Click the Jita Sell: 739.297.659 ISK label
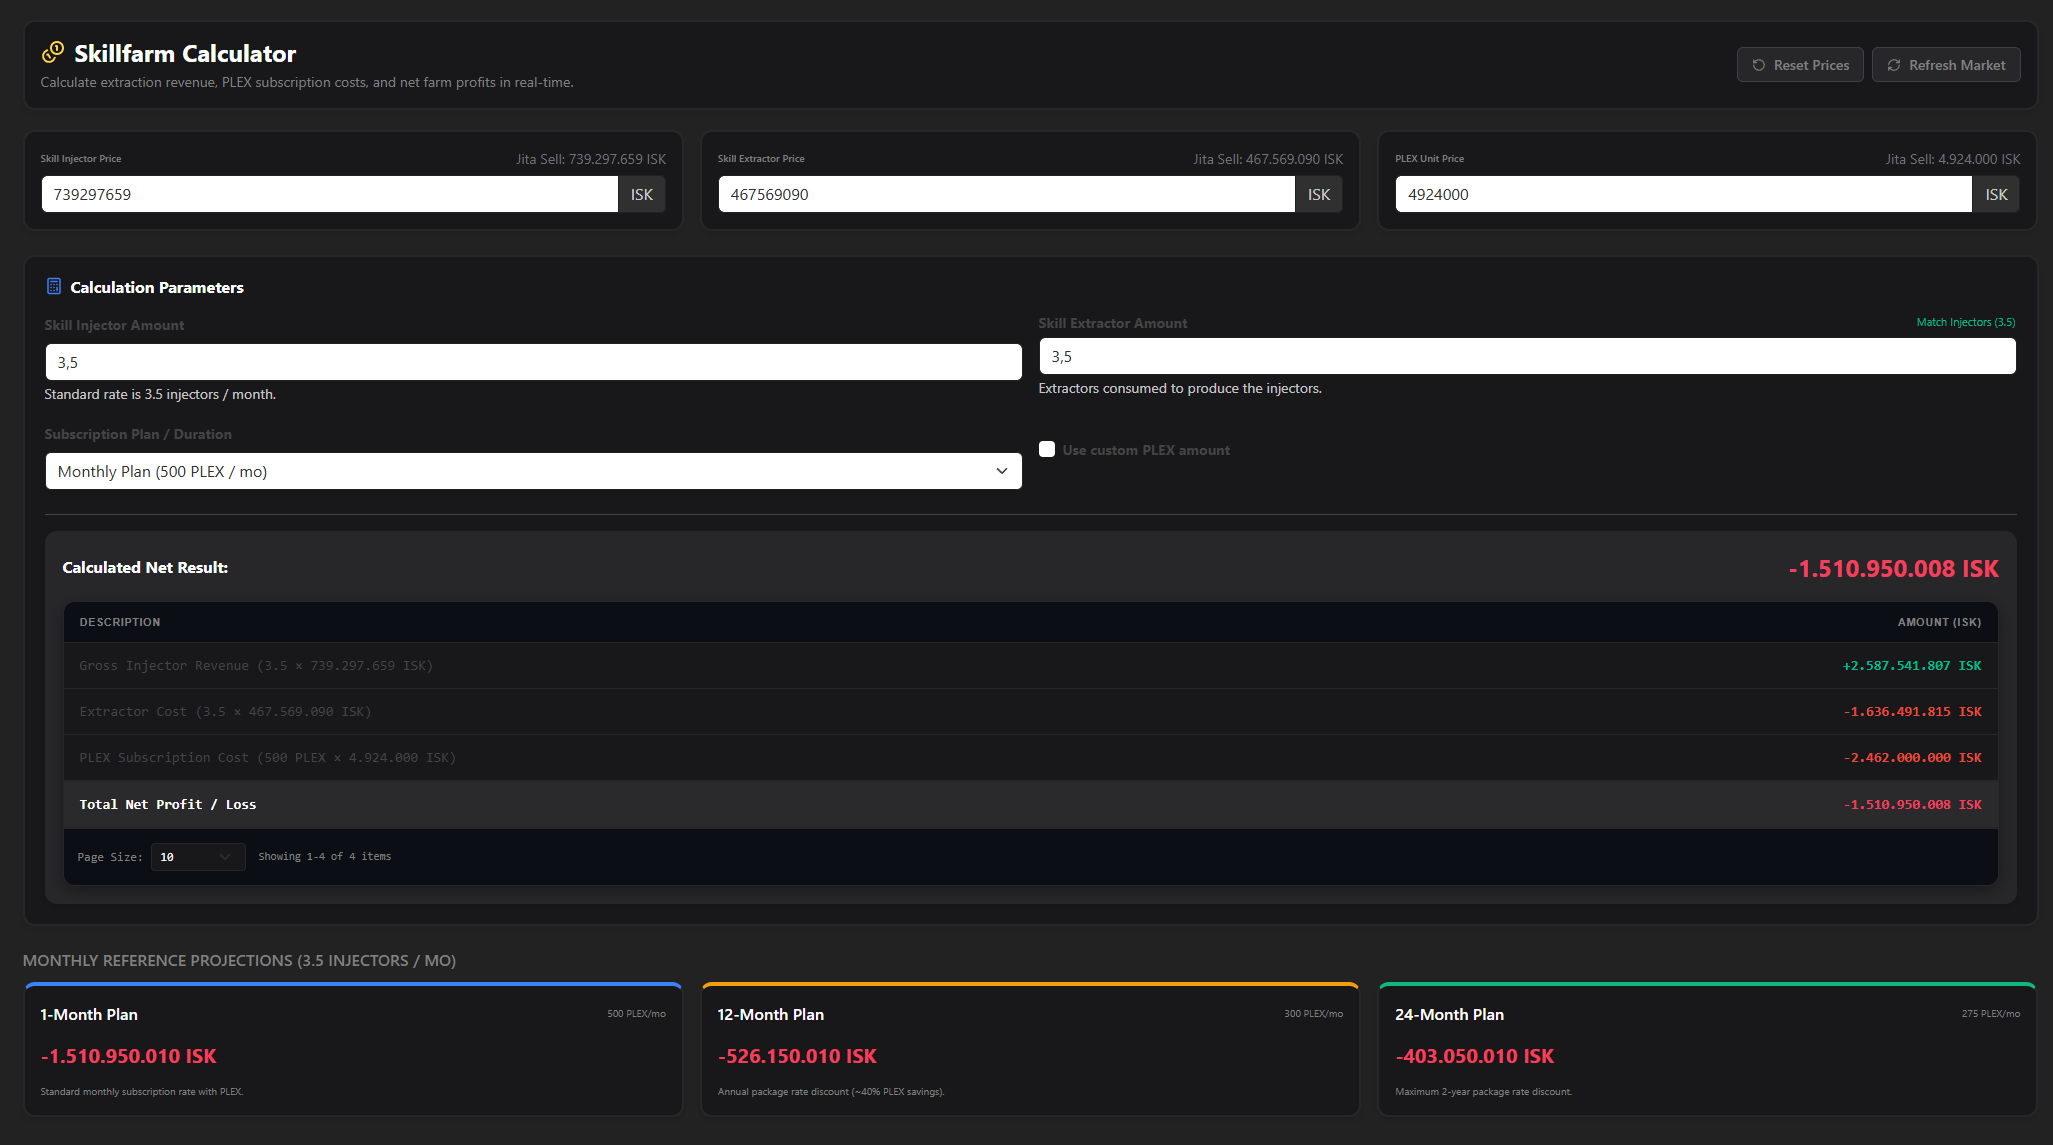Viewport: 2053px width, 1145px height. 591,159
